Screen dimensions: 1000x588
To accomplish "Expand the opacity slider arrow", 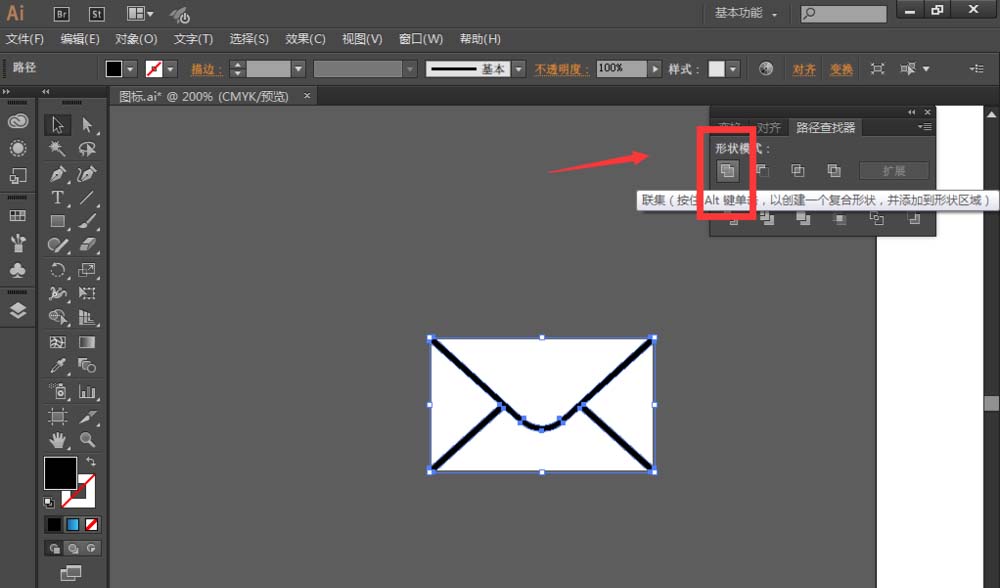I will tap(655, 69).
